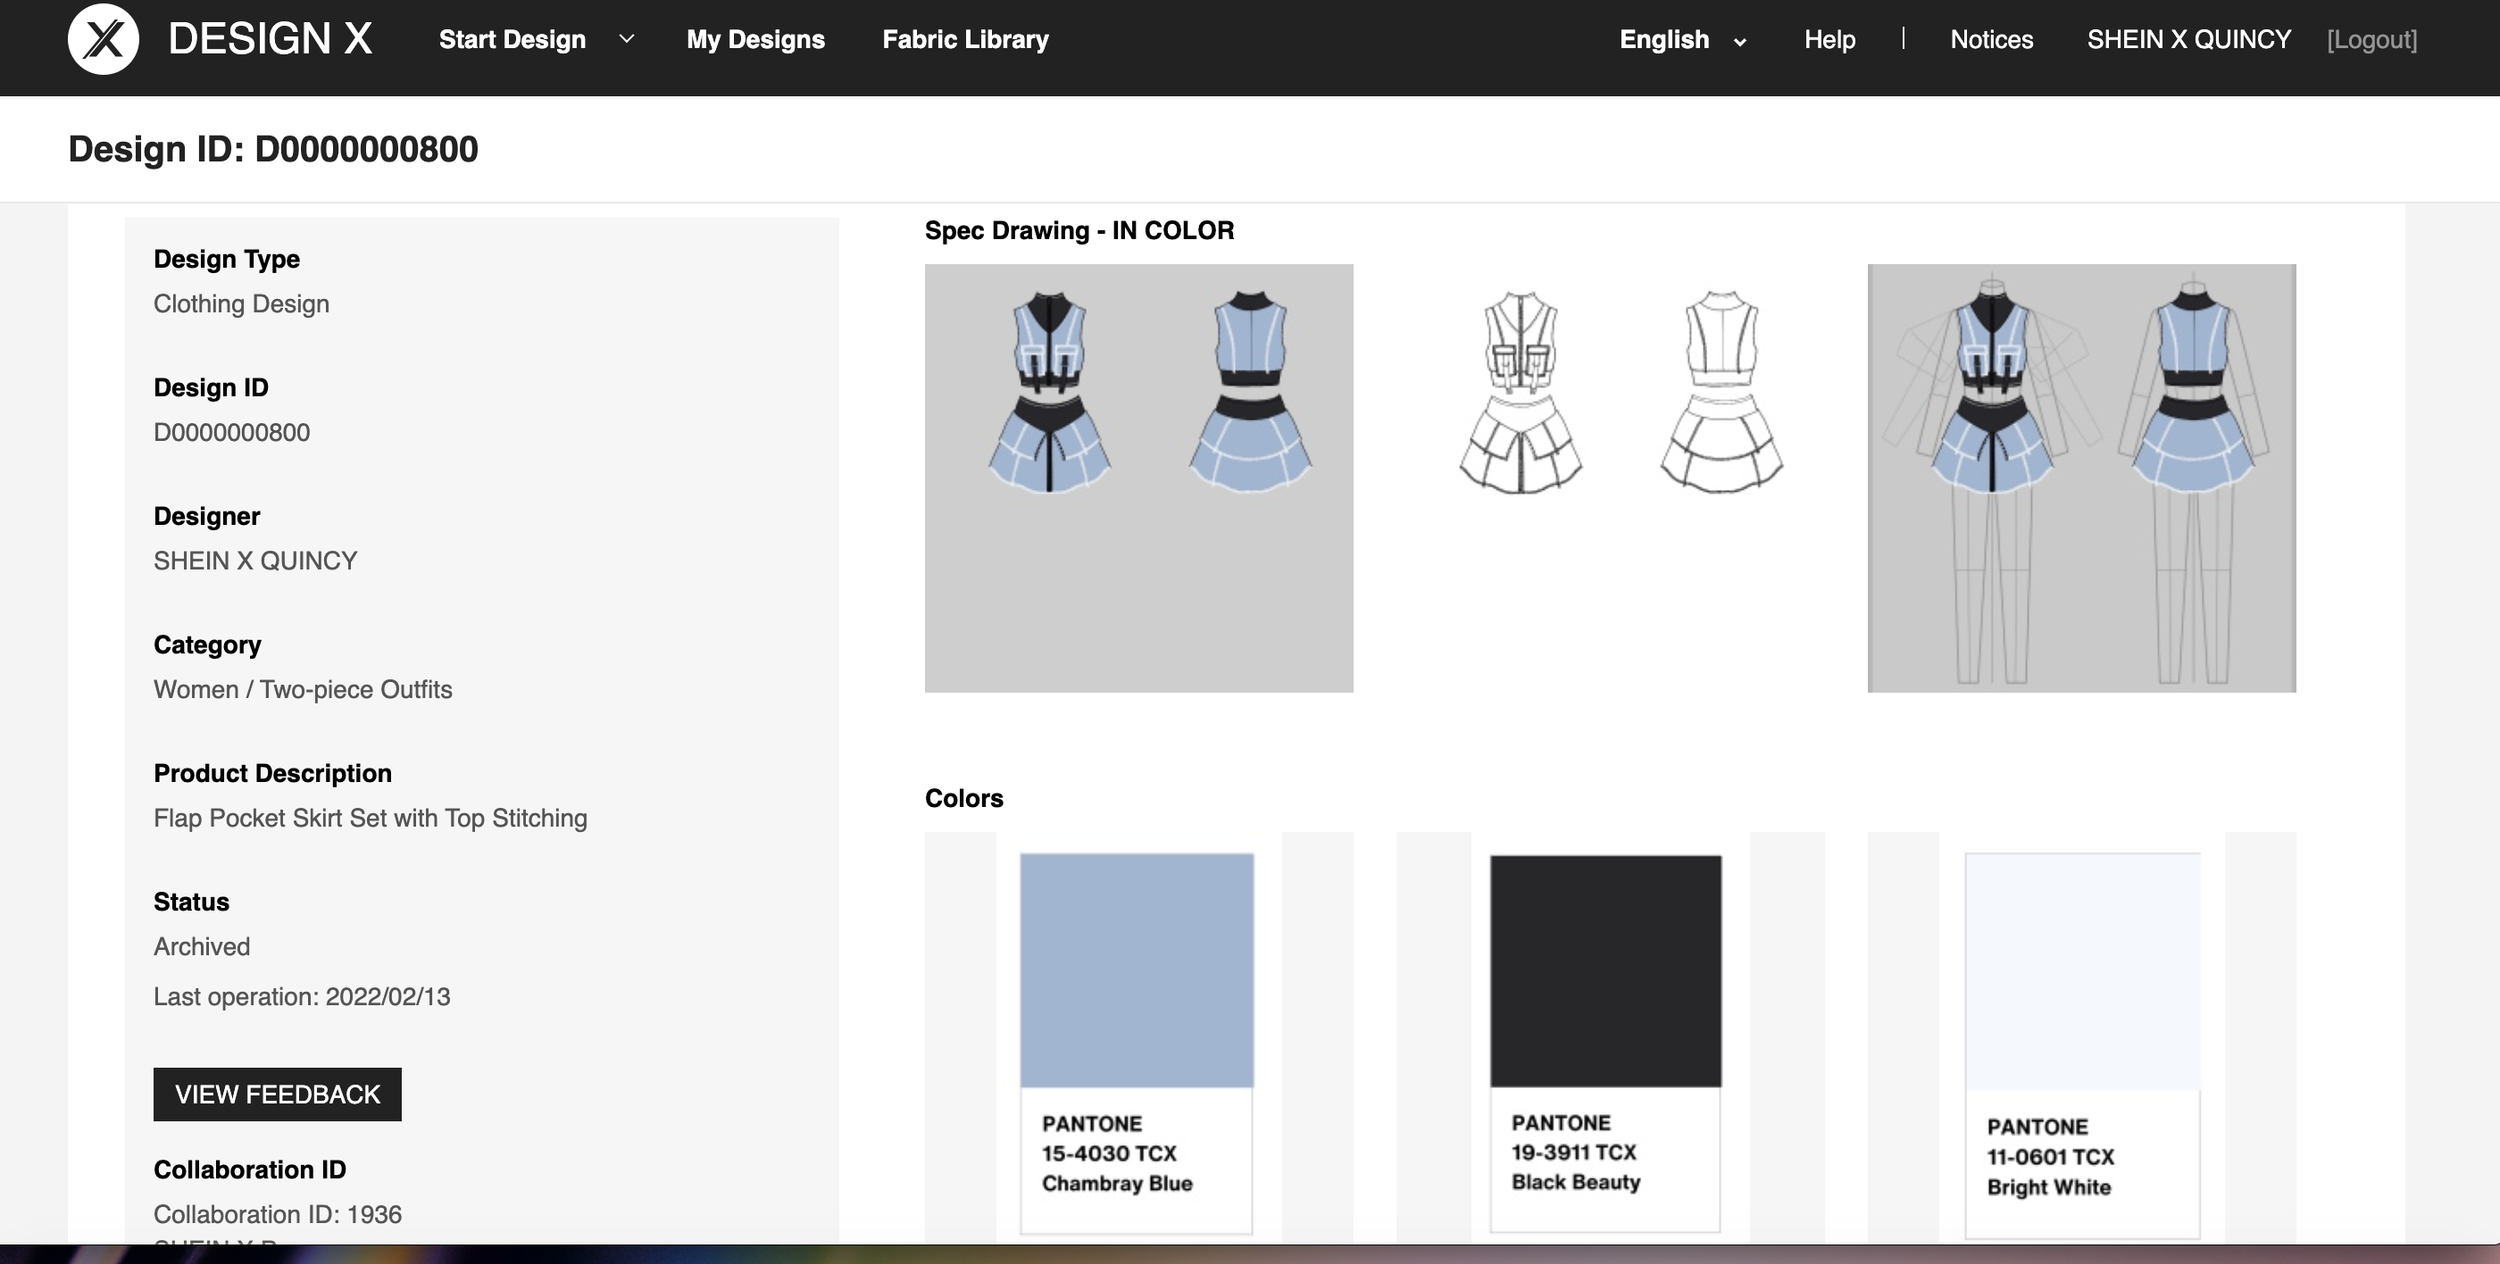Open Notices
The height and width of the screenshot is (1264, 2500).
click(1990, 40)
